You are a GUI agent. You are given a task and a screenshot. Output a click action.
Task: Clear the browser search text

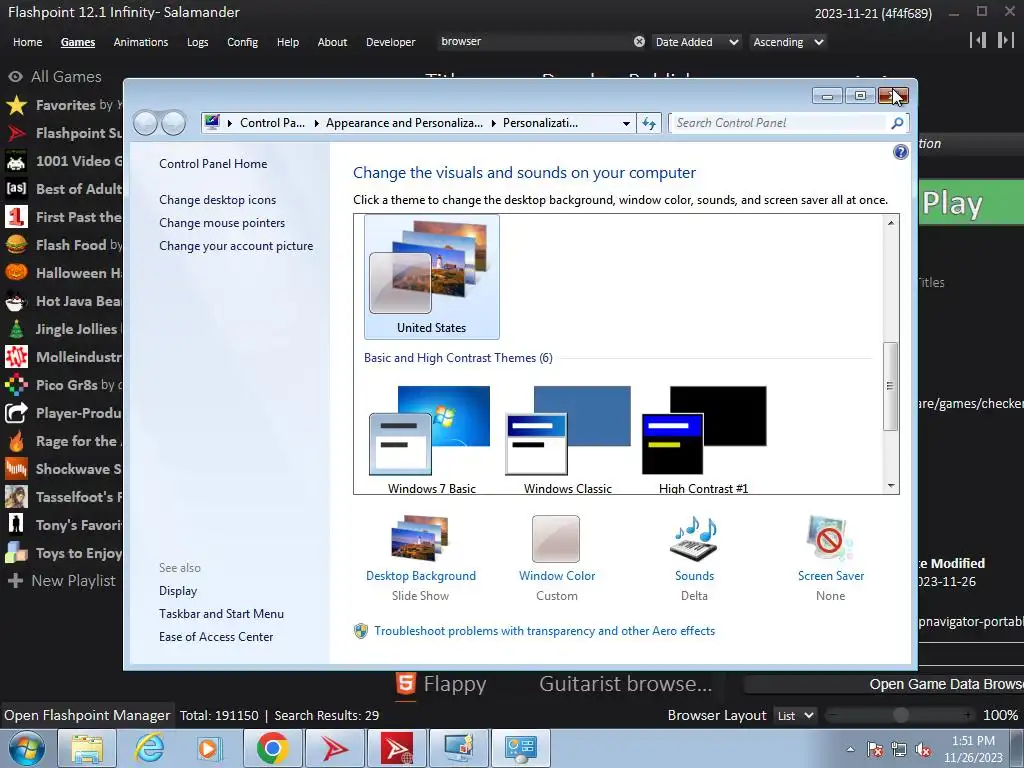pyautogui.click(x=639, y=42)
